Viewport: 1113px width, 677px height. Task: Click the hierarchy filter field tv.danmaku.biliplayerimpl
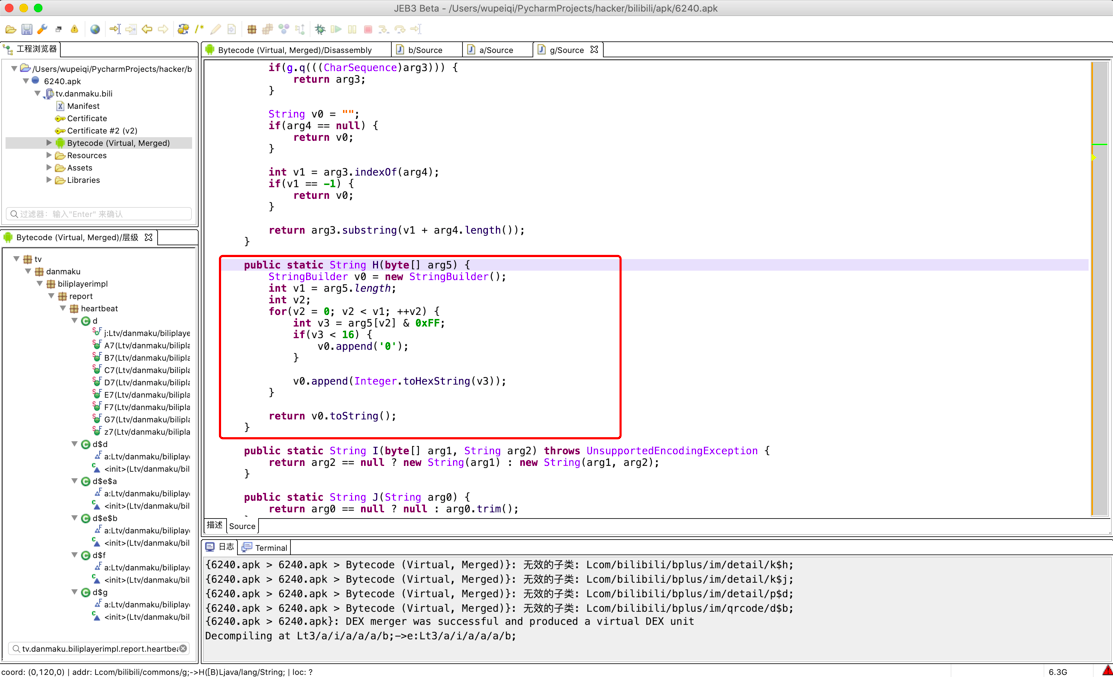99,648
